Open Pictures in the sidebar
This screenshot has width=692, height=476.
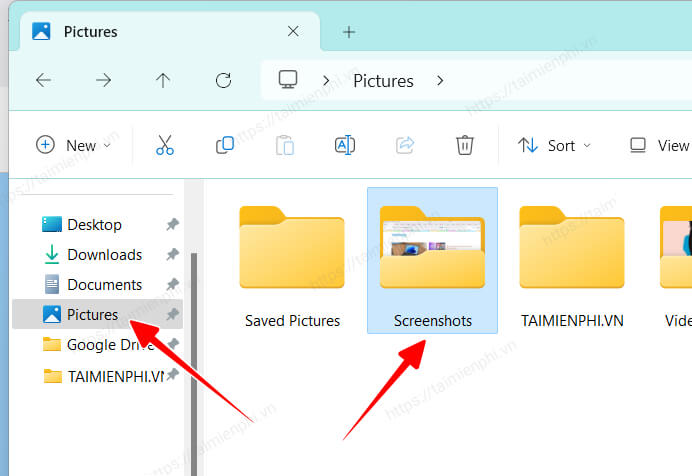(x=92, y=315)
